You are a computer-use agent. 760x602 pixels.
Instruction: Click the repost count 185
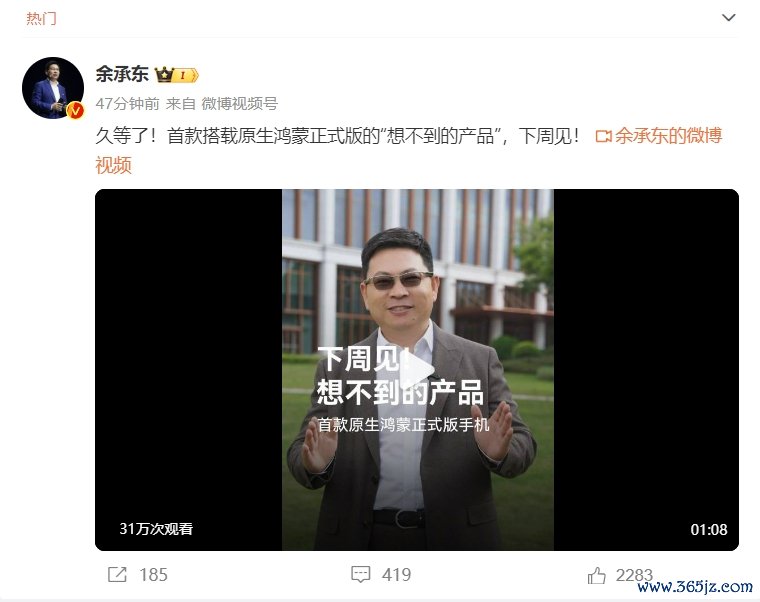(x=153, y=575)
